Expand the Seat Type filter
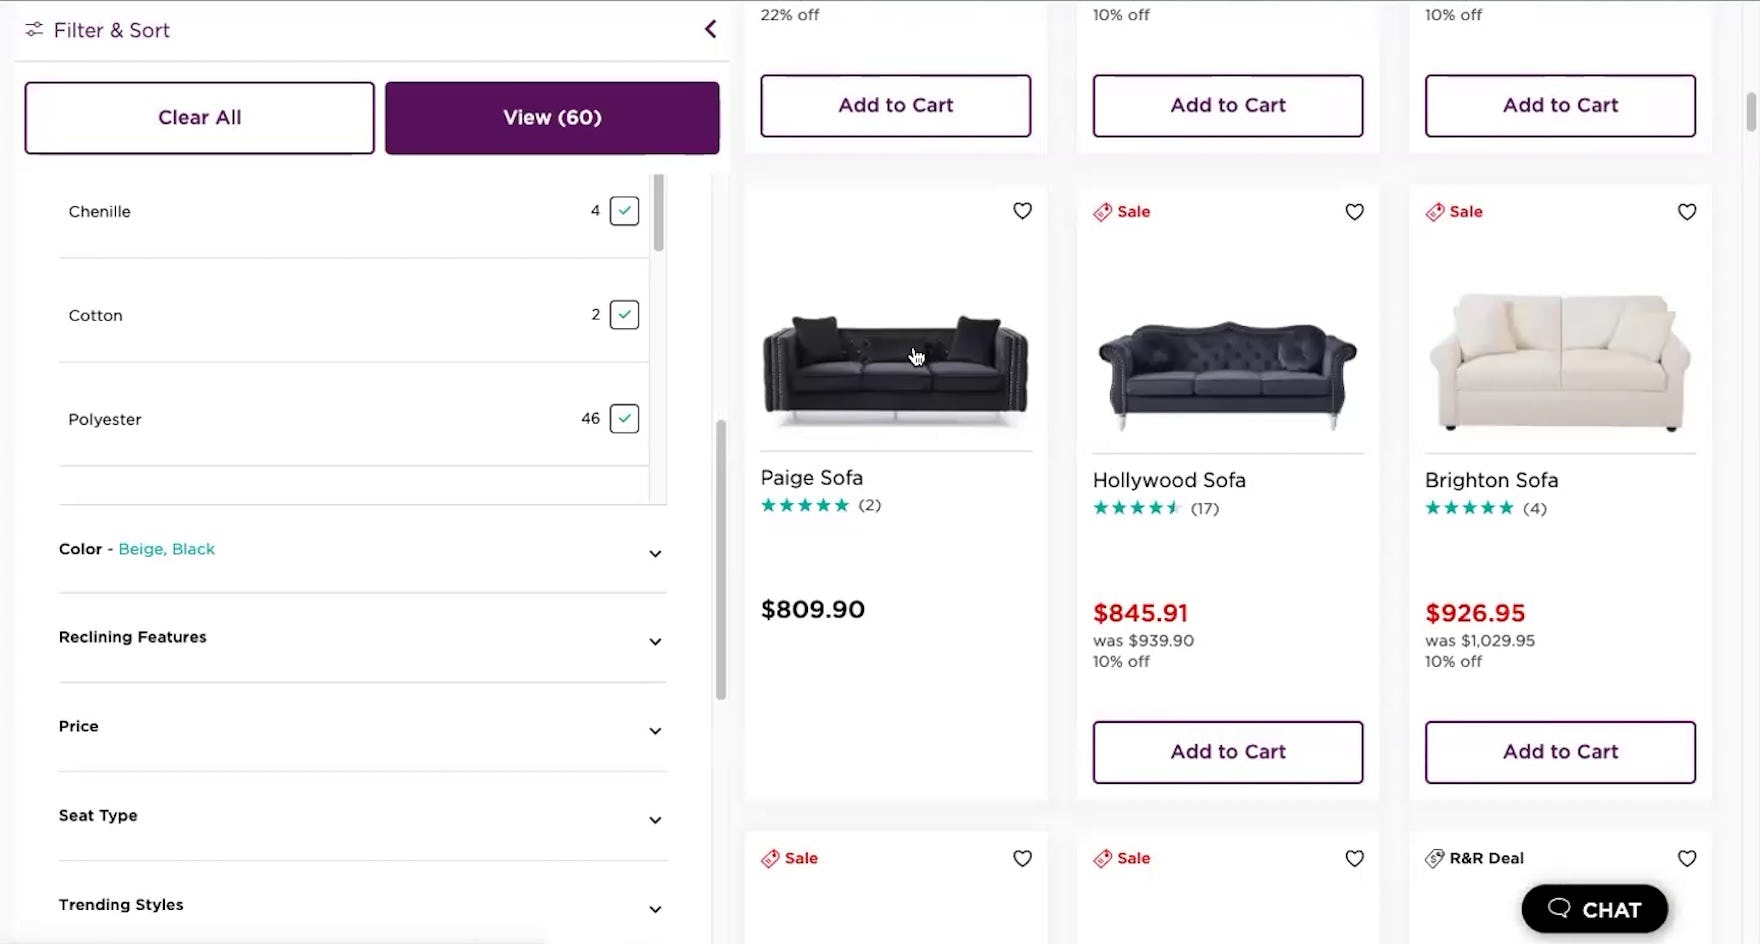Screen dimensions: 1760x944 click(655, 819)
